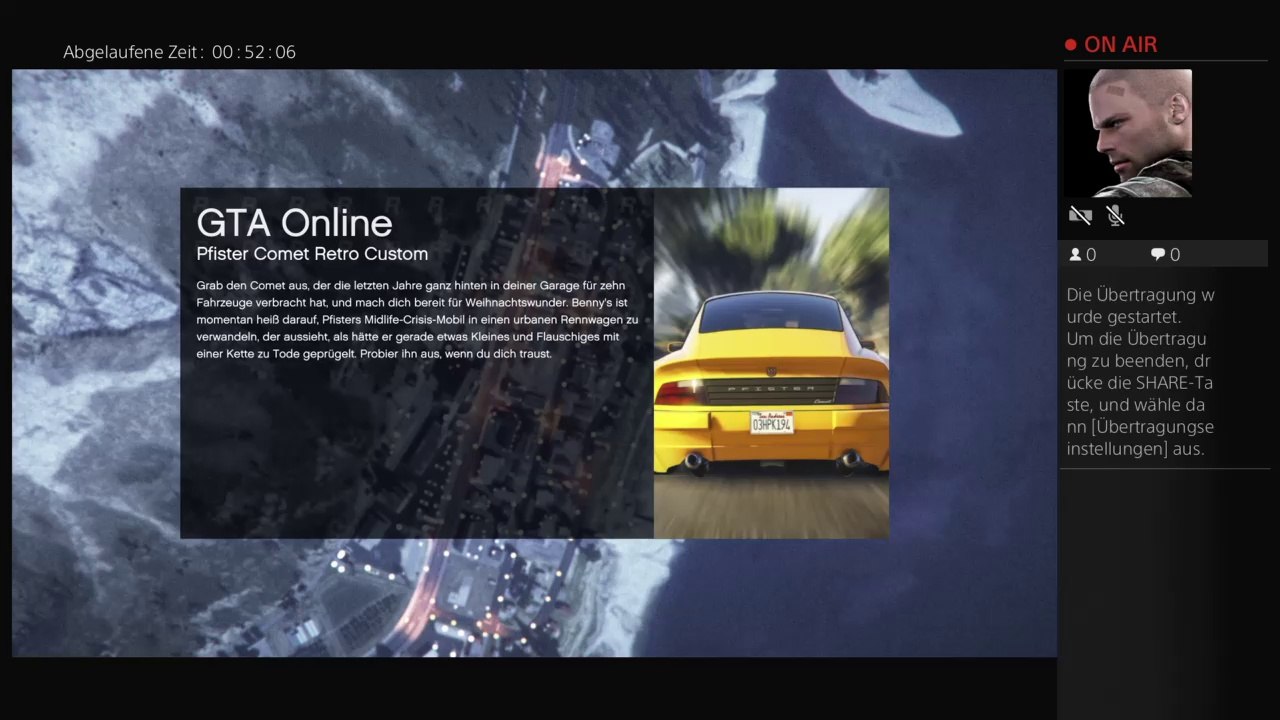Select the broadcaster avatar thumbnail

(x=1129, y=132)
